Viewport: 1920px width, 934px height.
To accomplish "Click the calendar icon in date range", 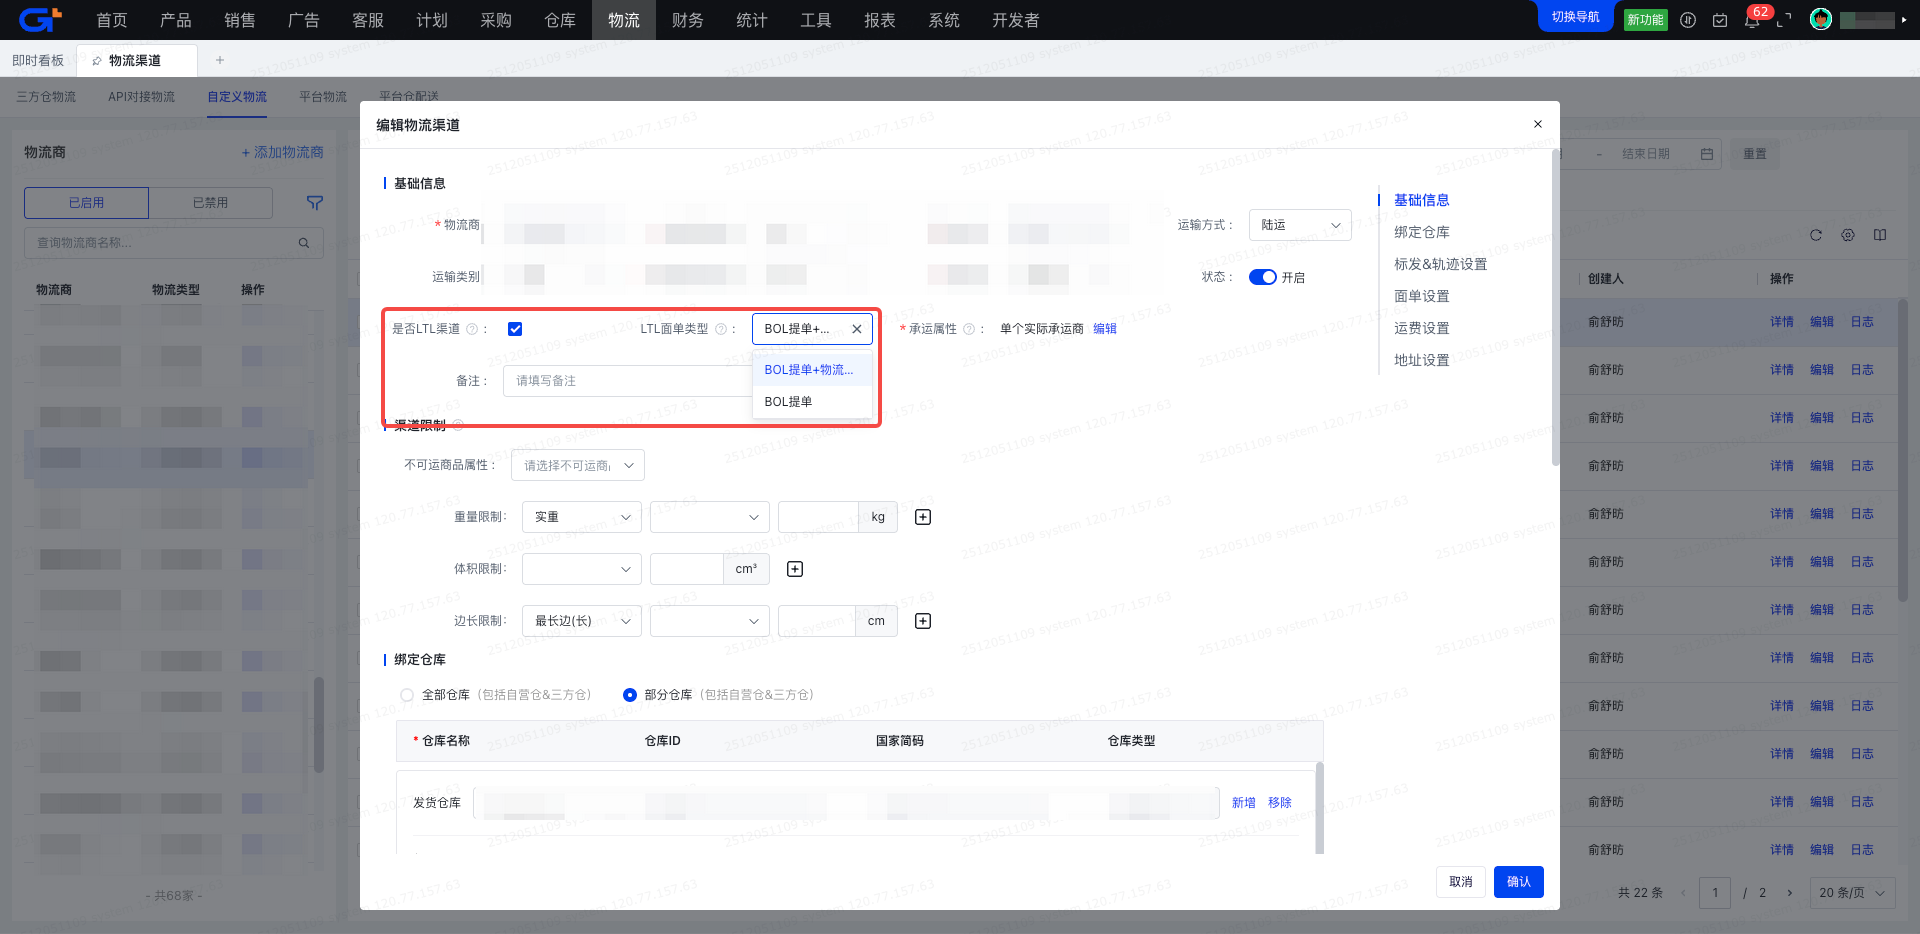I will click(x=1707, y=154).
